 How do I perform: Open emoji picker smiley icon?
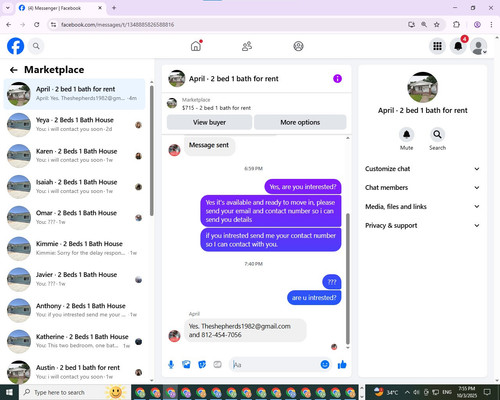(x=325, y=365)
